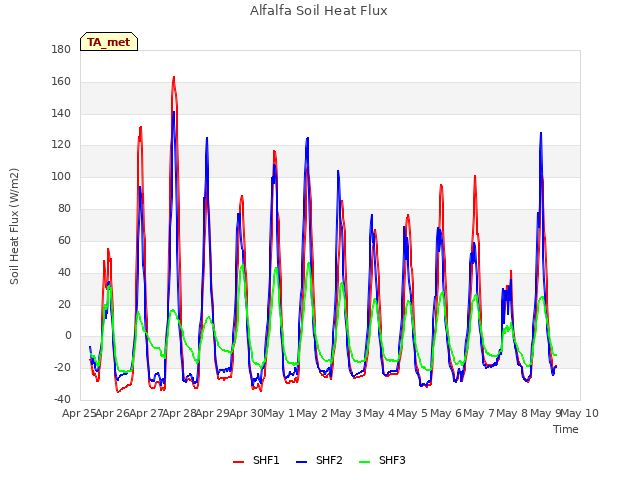The height and width of the screenshot is (480, 640).
Task: Click the x-axis label May 5
Action: [412, 413]
